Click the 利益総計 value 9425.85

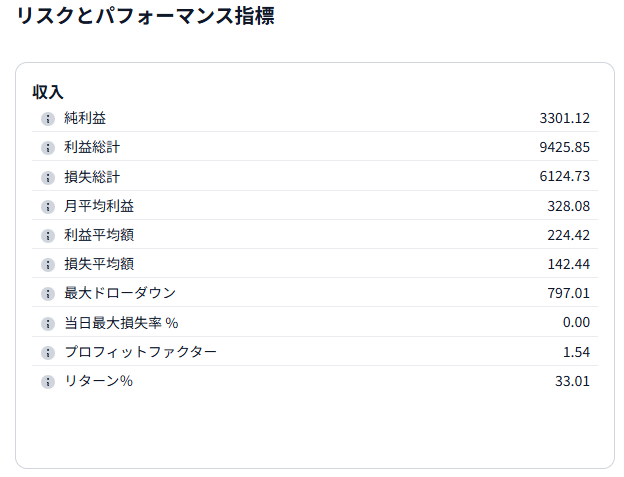(564, 147)
